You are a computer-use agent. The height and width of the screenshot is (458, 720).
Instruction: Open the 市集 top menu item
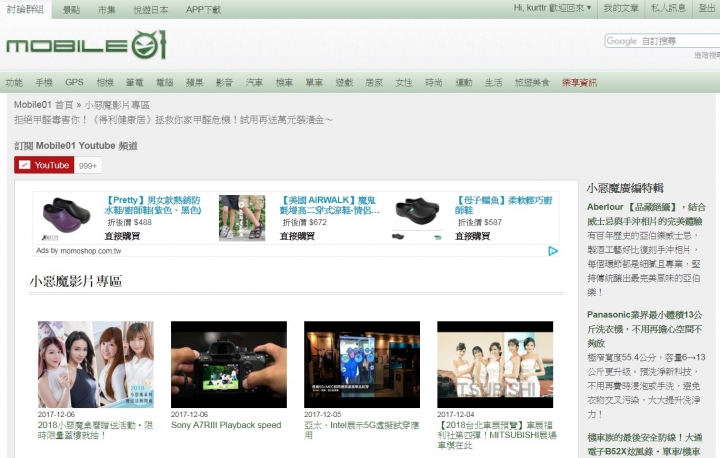(107, 10)
